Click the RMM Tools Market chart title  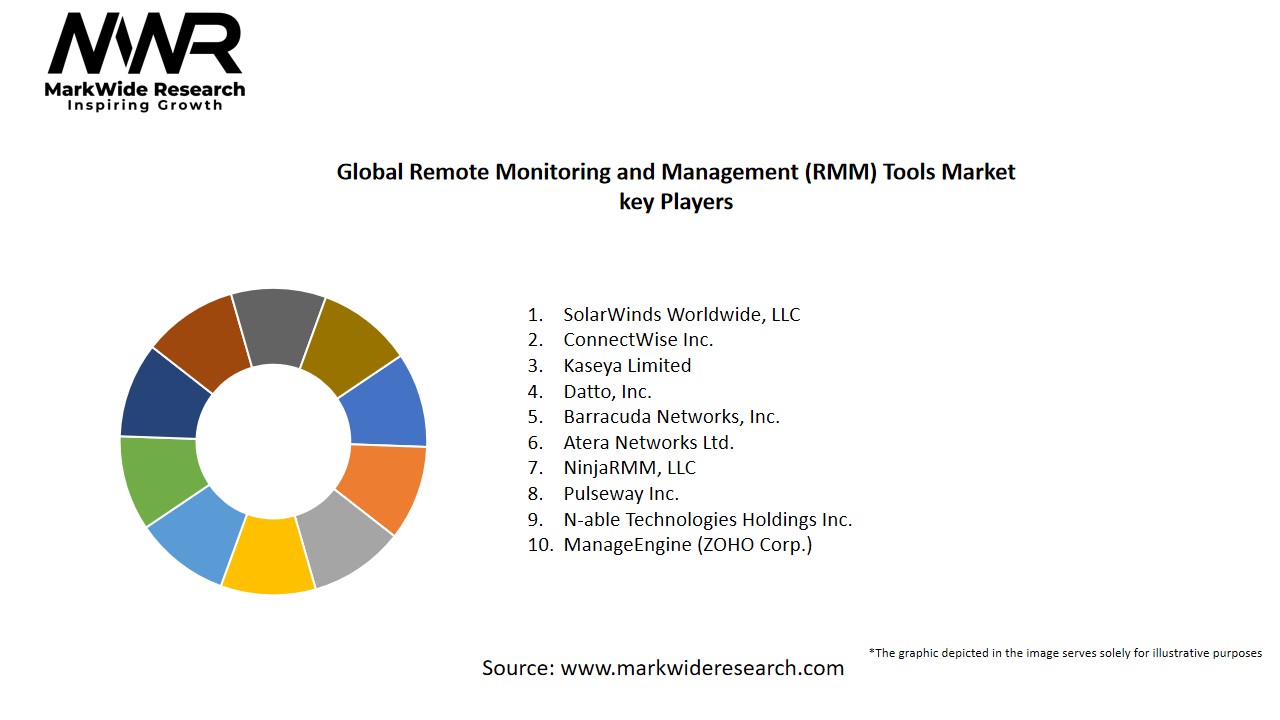click(675, 186)
